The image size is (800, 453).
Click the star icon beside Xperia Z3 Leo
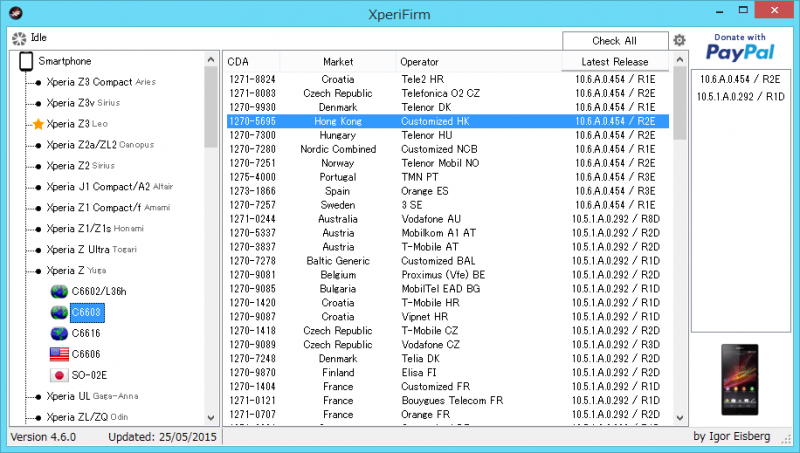click(38, 124)
